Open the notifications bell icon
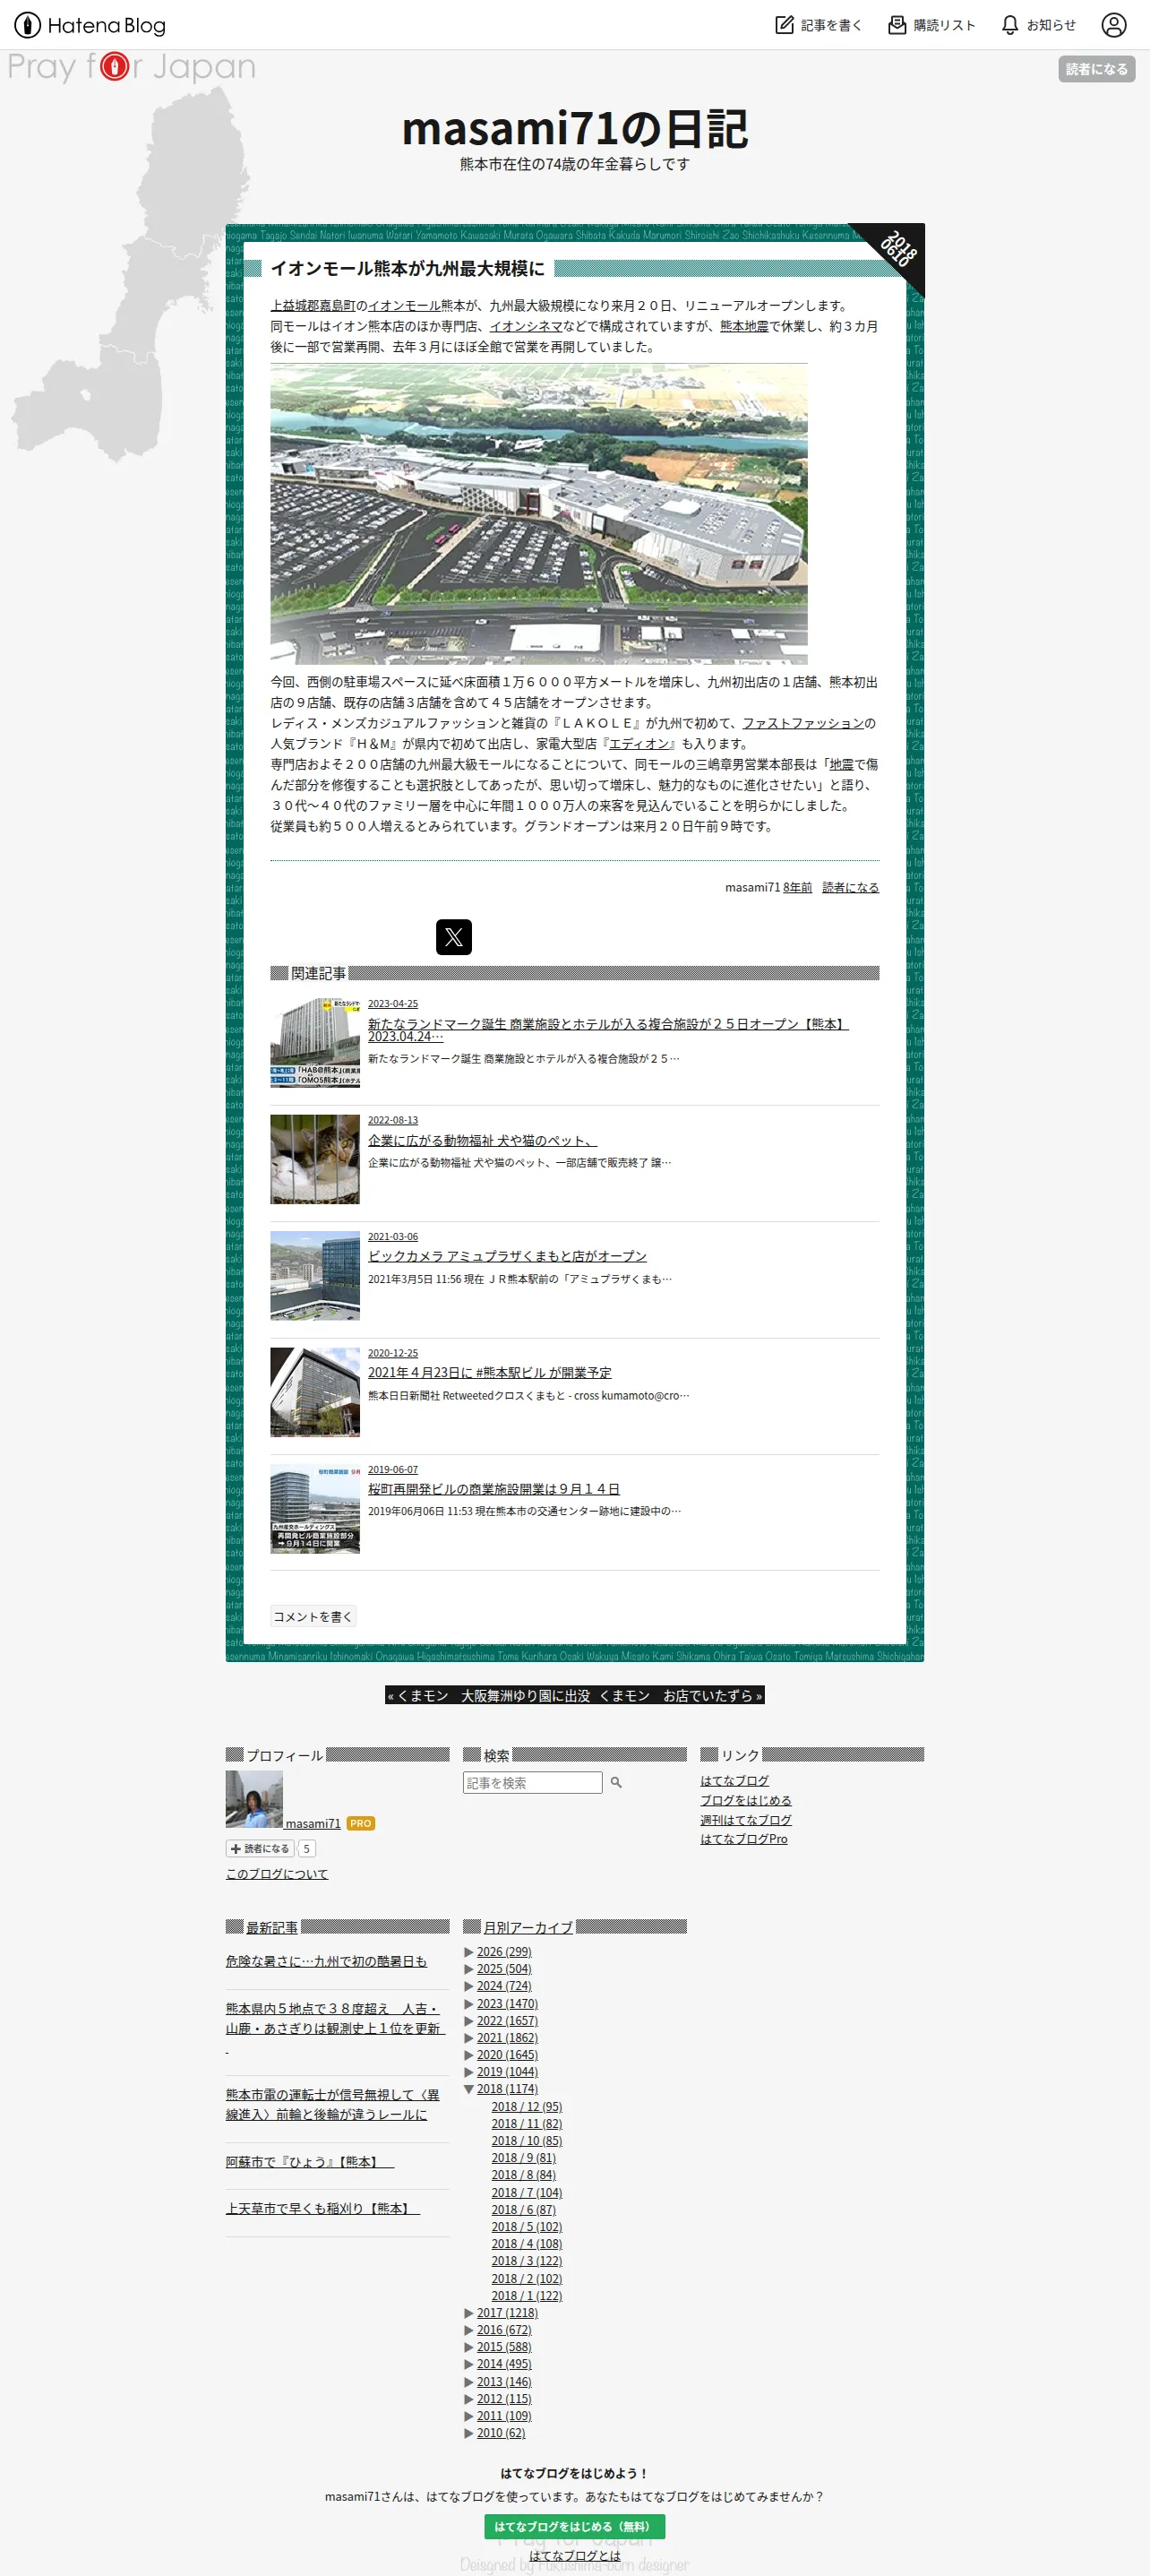Viewport: 1150px width, 2576px height. (1010, 25)
